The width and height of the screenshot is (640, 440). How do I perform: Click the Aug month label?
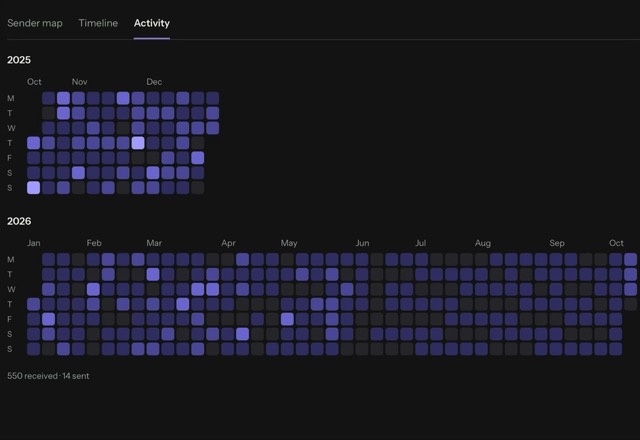483,243
